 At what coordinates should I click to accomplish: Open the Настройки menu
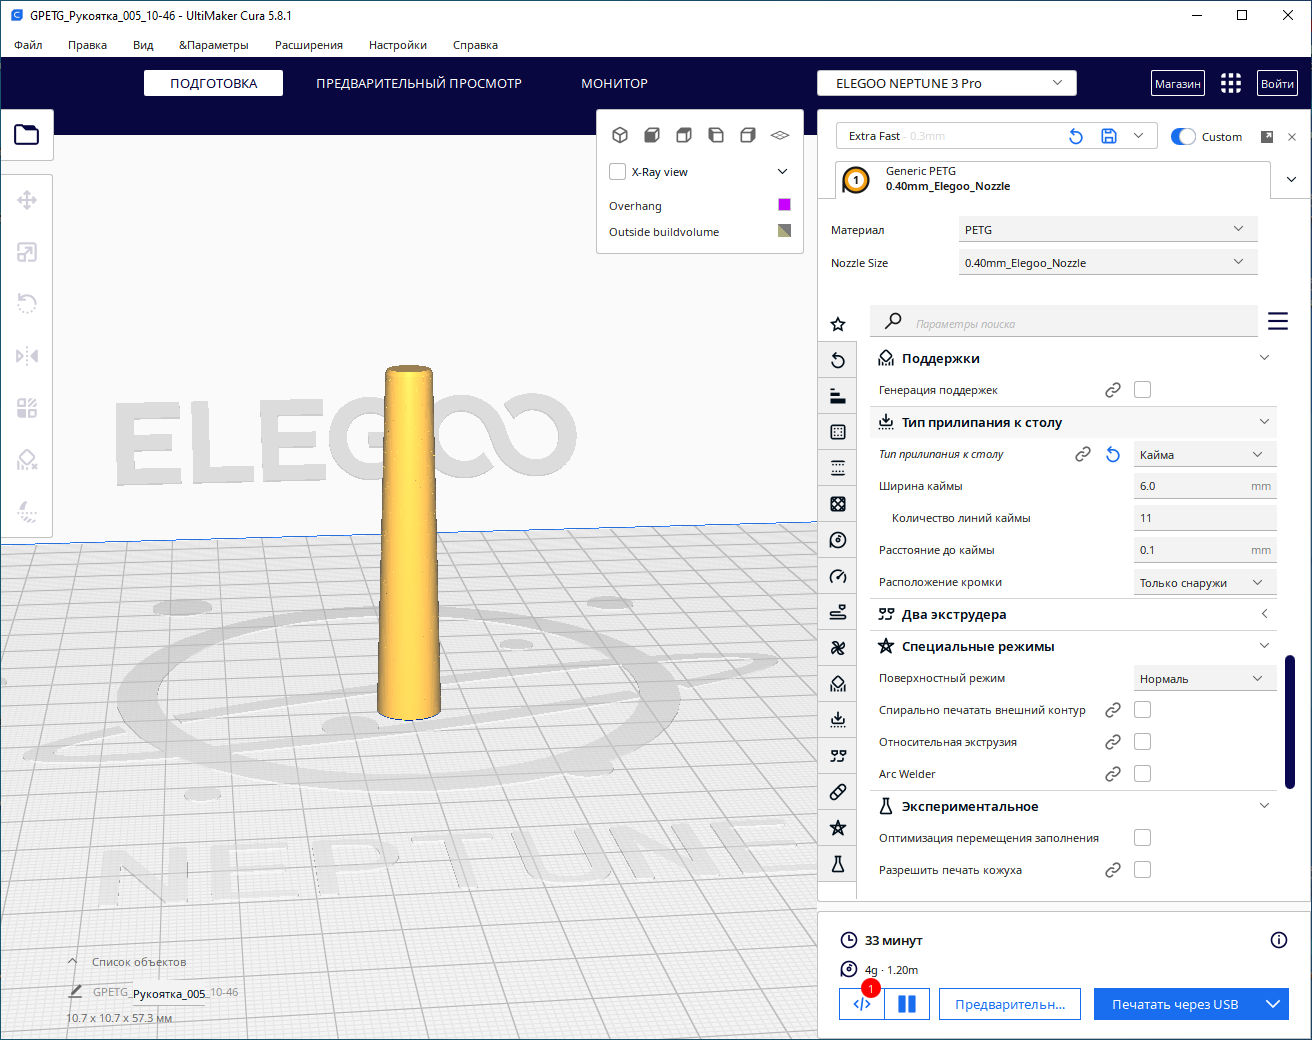(x=398, y=45)
